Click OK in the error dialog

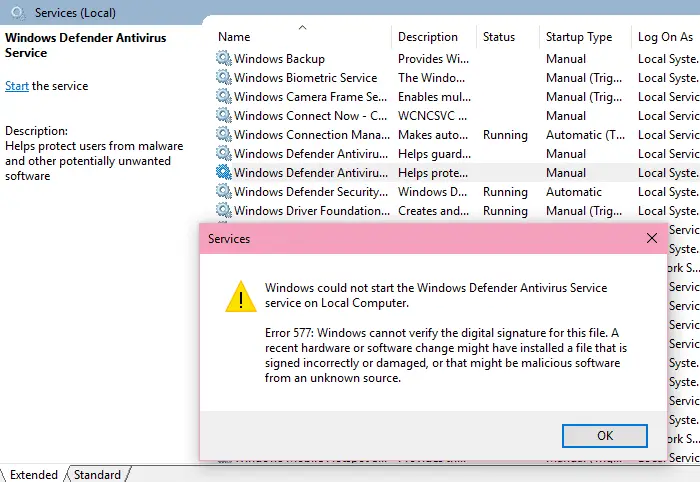tap(605, 436)
